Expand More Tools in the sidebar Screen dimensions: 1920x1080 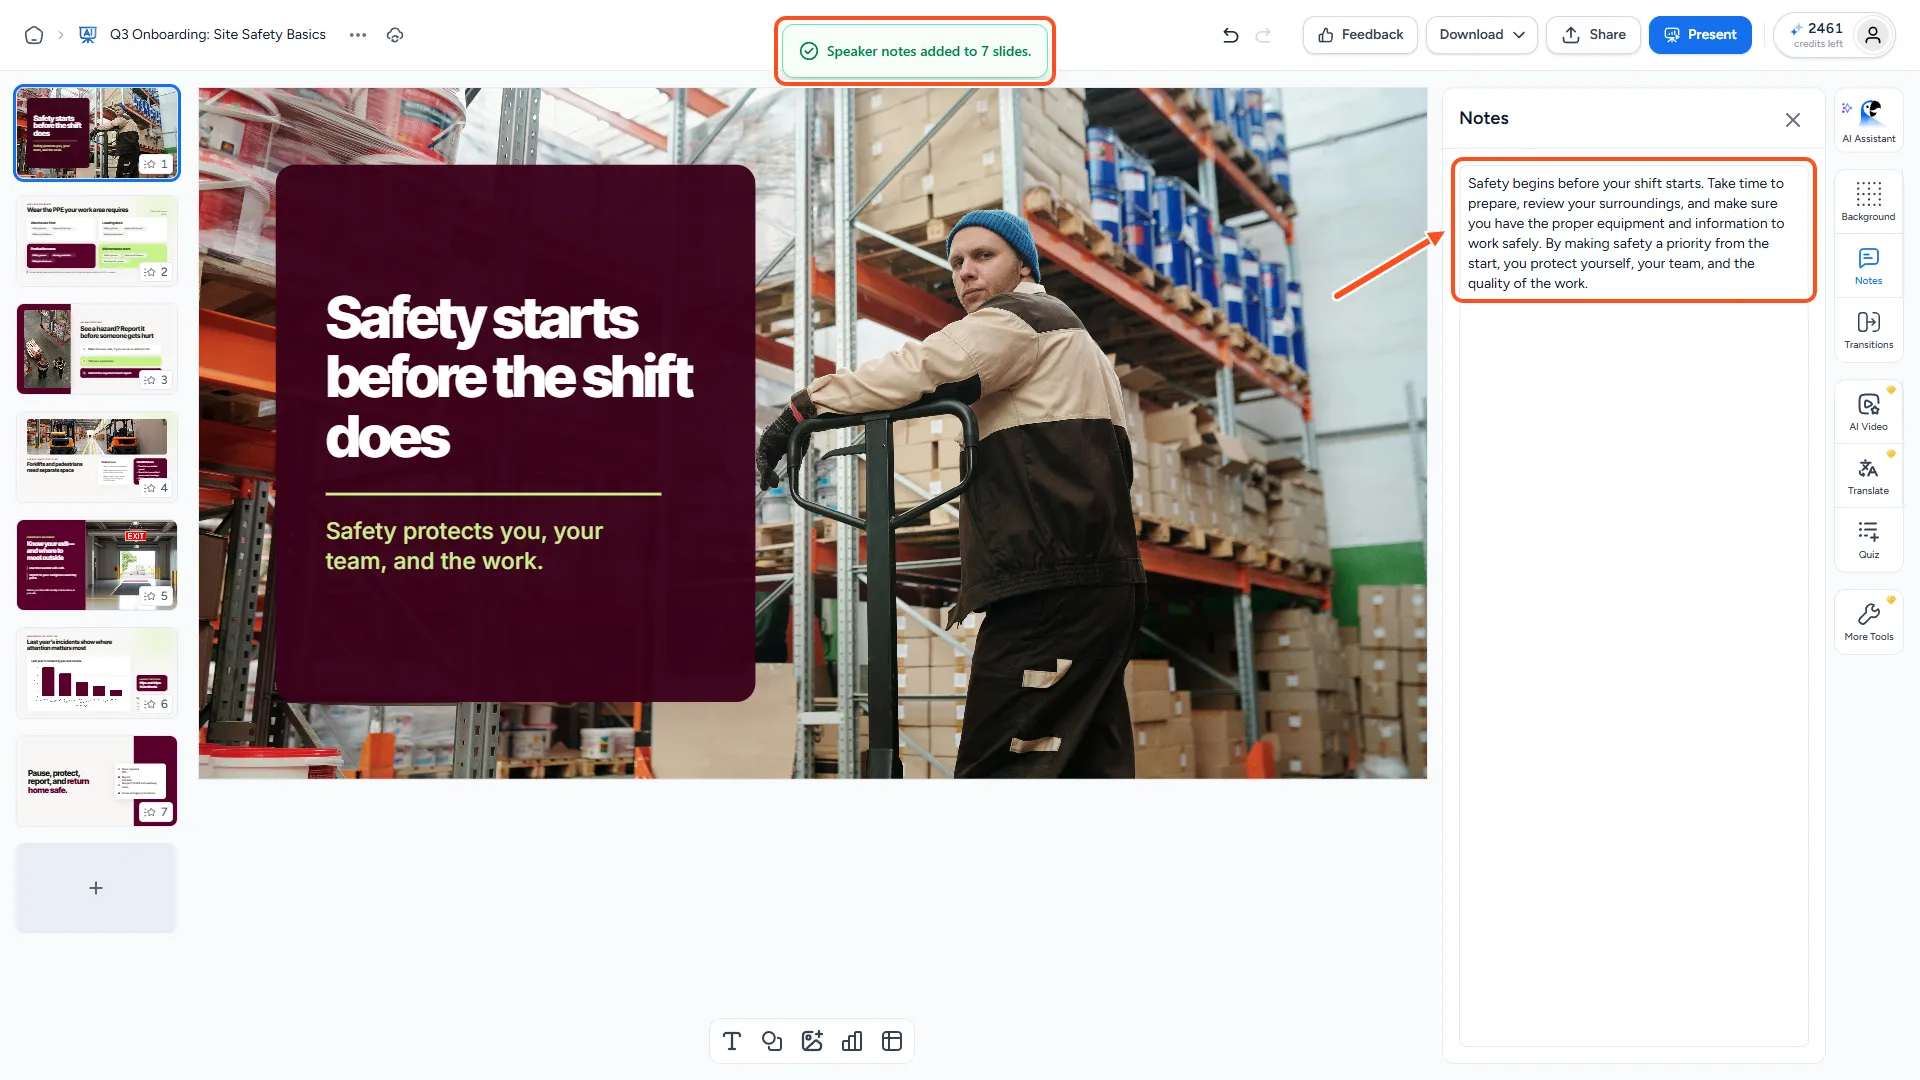[1868, 621]
